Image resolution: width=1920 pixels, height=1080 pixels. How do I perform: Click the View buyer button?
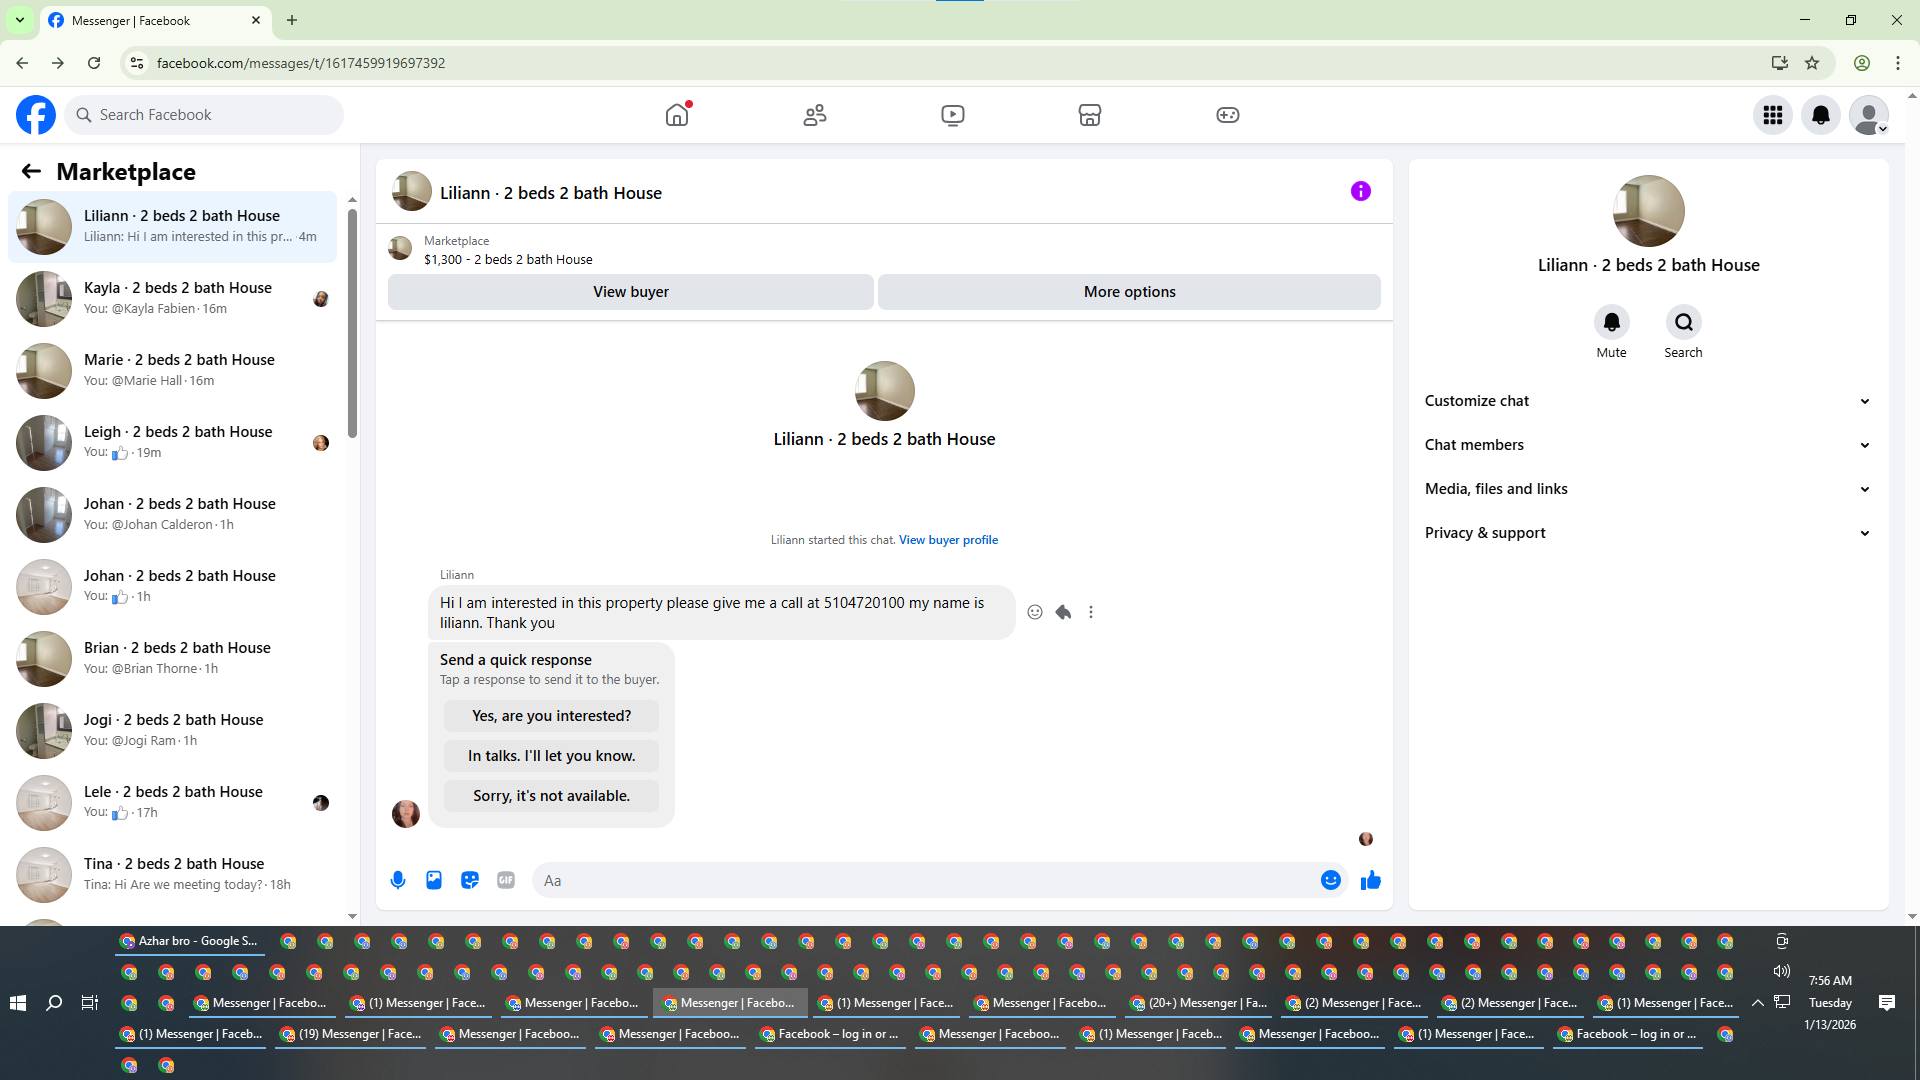pos(631,292)
